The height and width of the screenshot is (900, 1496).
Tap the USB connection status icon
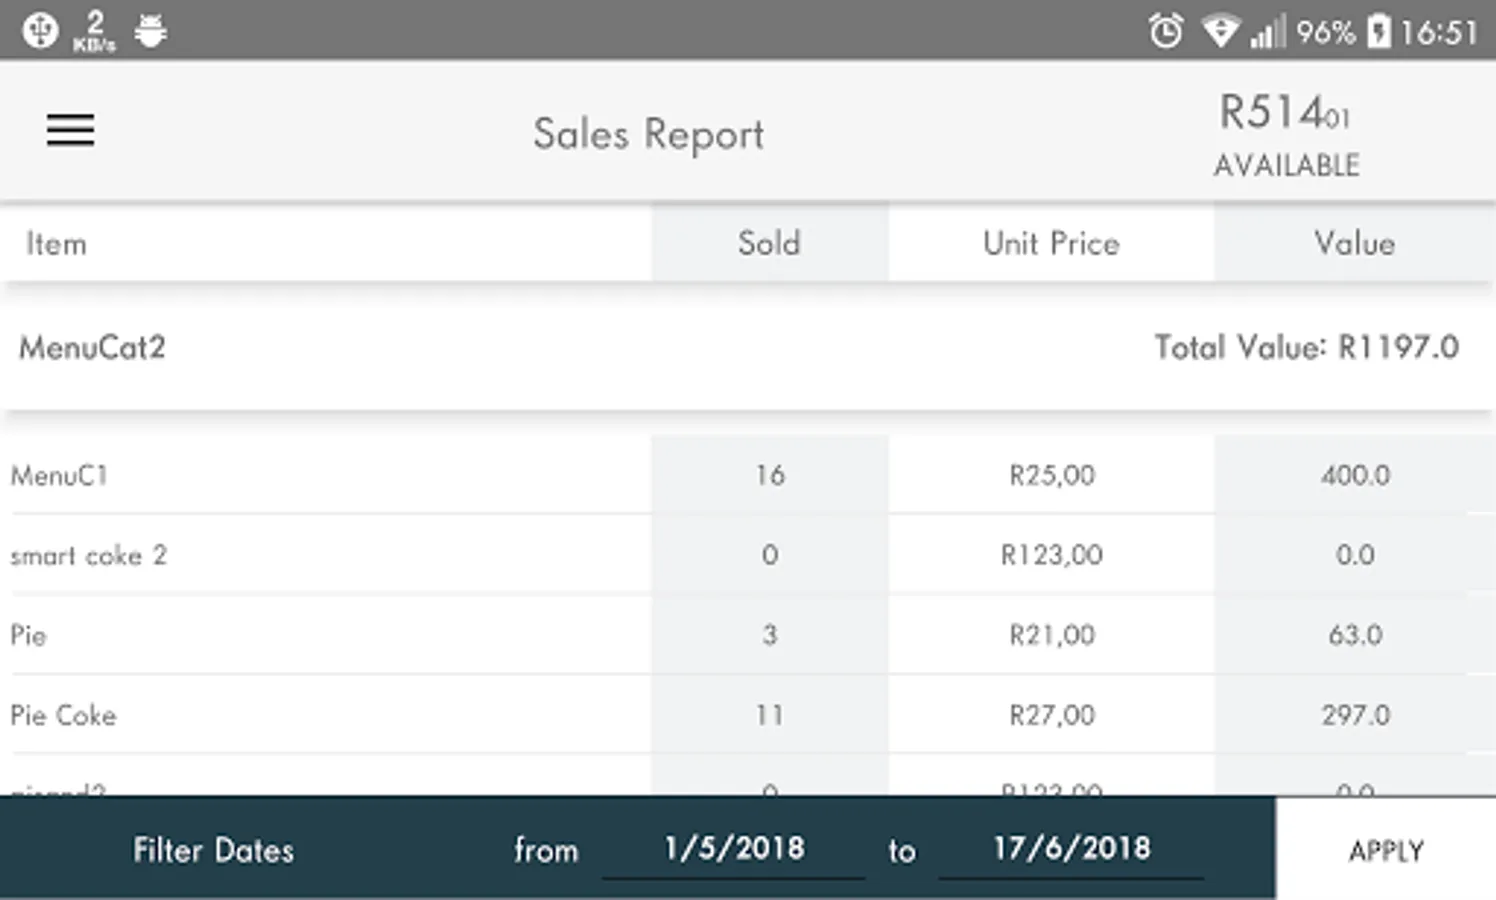40,31
